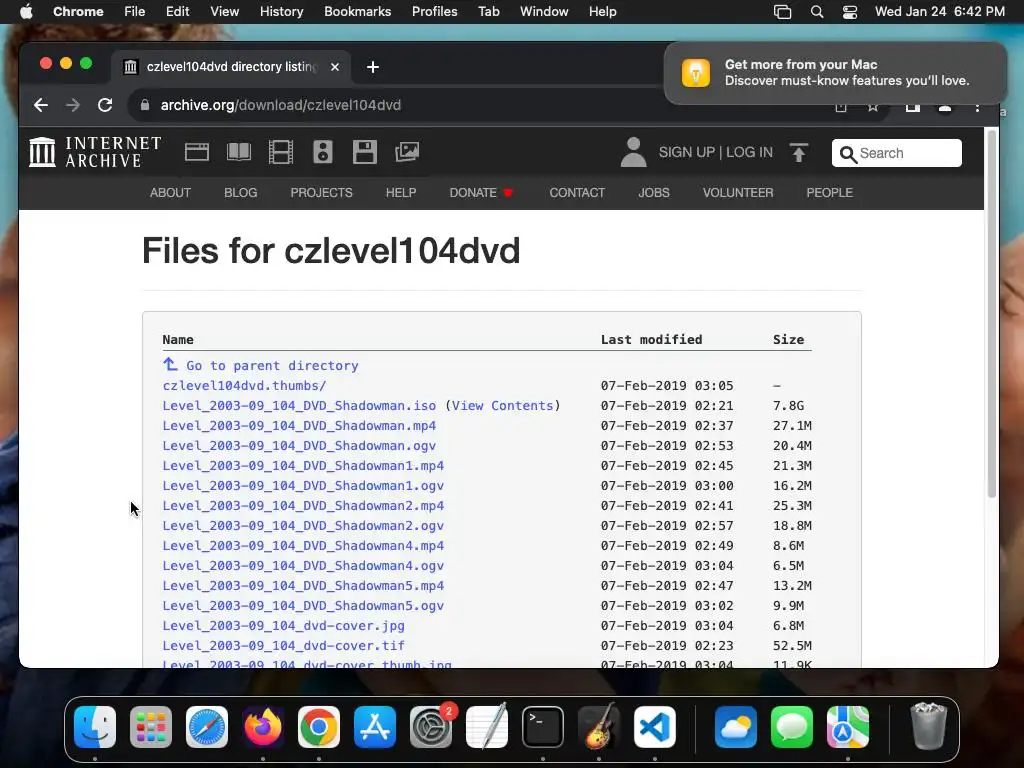Open the DONATE link
The height and width of the screenshot is (768, 1024).
481,193
